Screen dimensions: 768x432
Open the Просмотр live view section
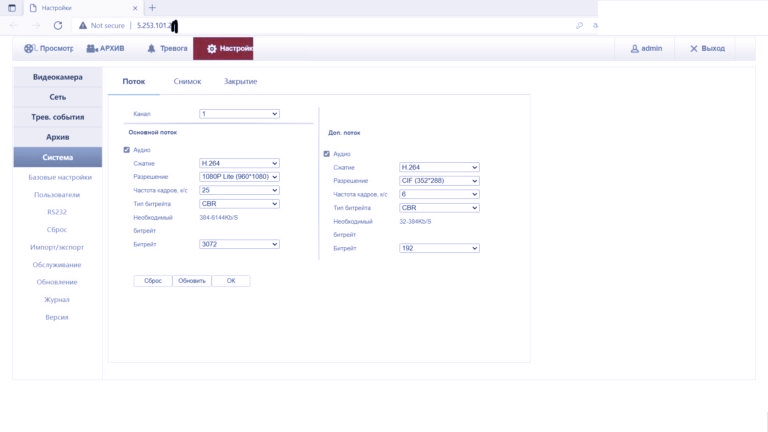coord(48,48)
